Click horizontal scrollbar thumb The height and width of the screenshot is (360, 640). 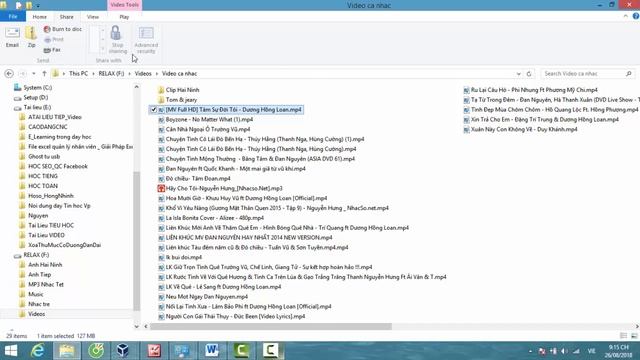pos(271,326)
